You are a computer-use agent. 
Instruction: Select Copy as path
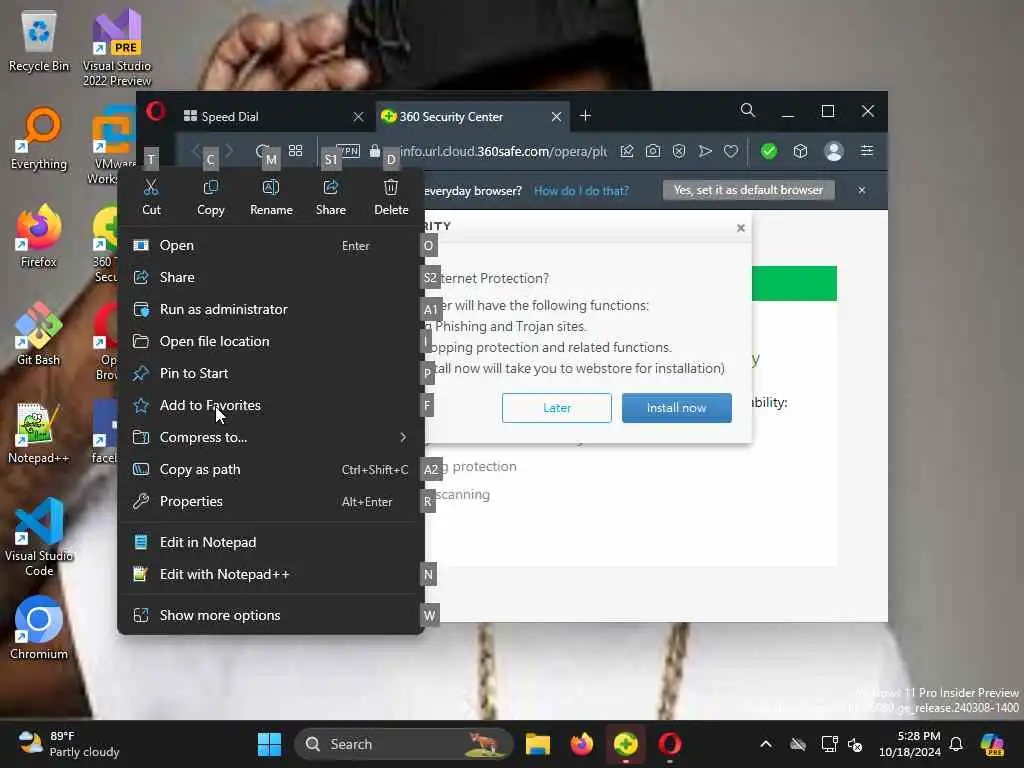click(271, 470)
